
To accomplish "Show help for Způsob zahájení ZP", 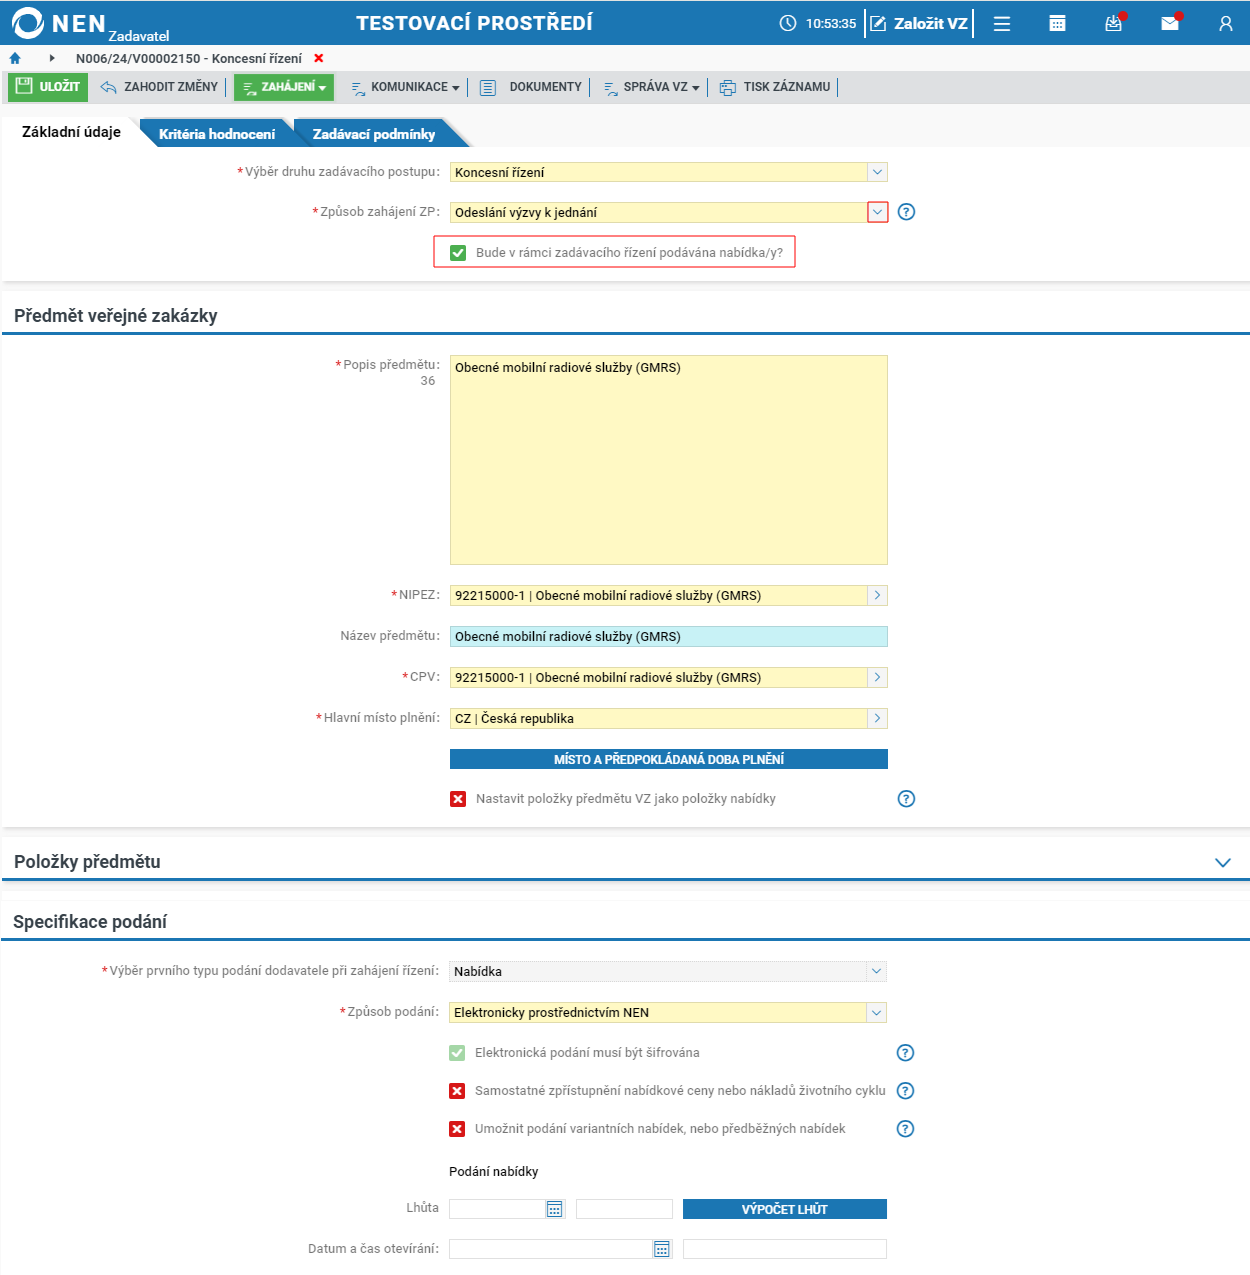I will pos(906,212).
